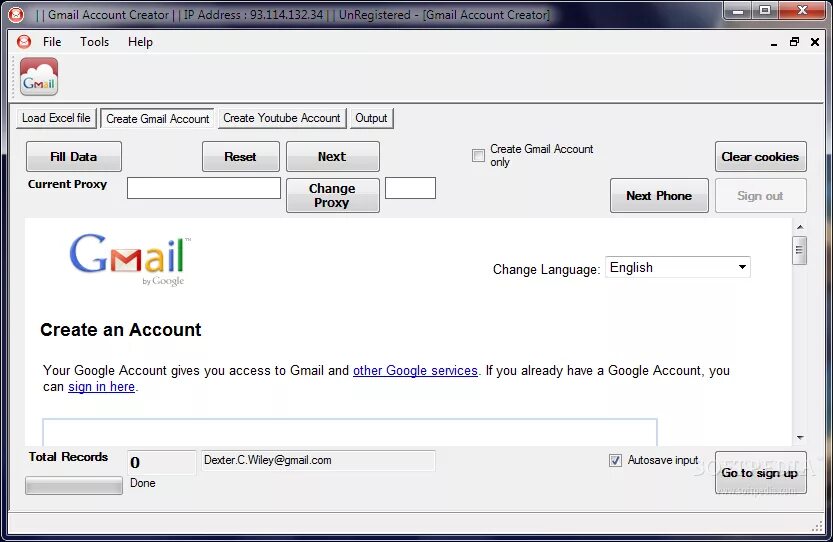Click the scrollbar thumb of the web page
This screenshot has height=542, width=833.
tap(800, 250)
